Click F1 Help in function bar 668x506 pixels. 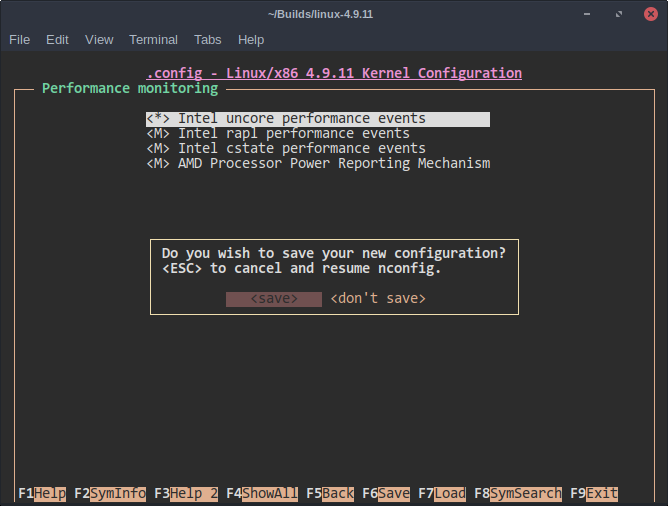(42, 494)
